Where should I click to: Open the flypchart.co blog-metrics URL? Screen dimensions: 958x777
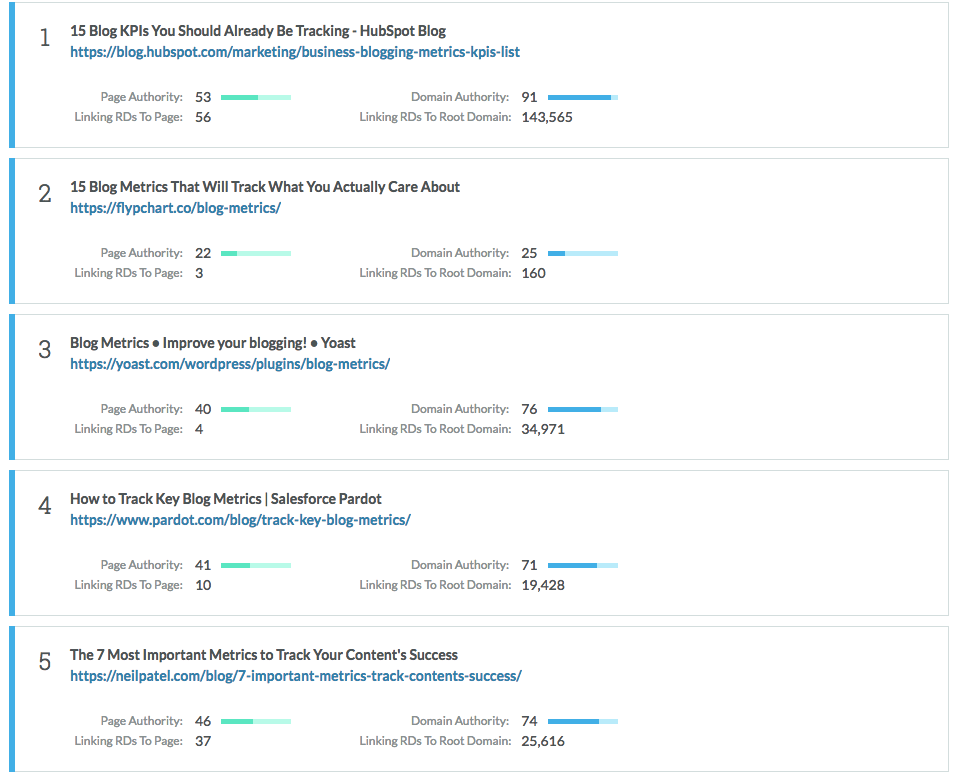point(175,208)
